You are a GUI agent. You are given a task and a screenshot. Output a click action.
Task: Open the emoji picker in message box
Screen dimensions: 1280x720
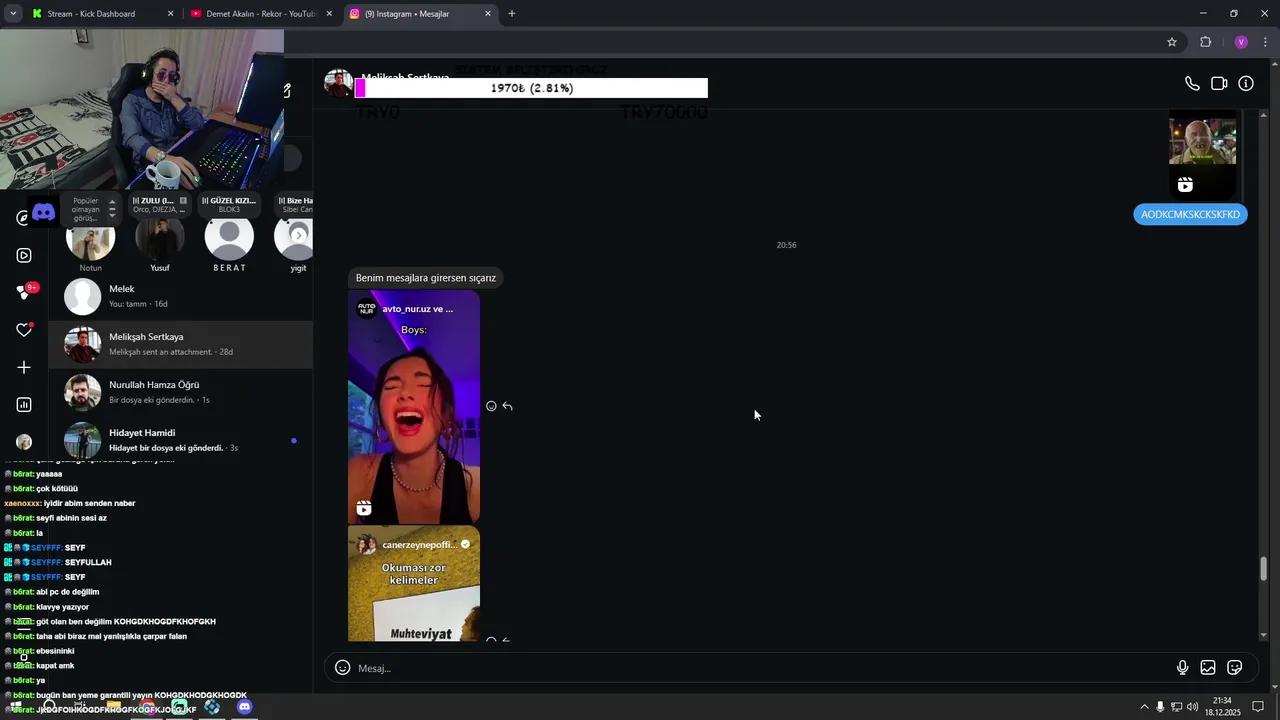342,668
